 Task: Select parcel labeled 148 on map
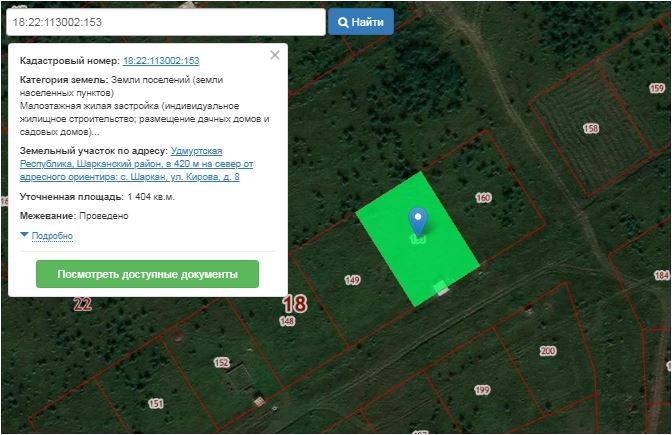coord(288,321)
